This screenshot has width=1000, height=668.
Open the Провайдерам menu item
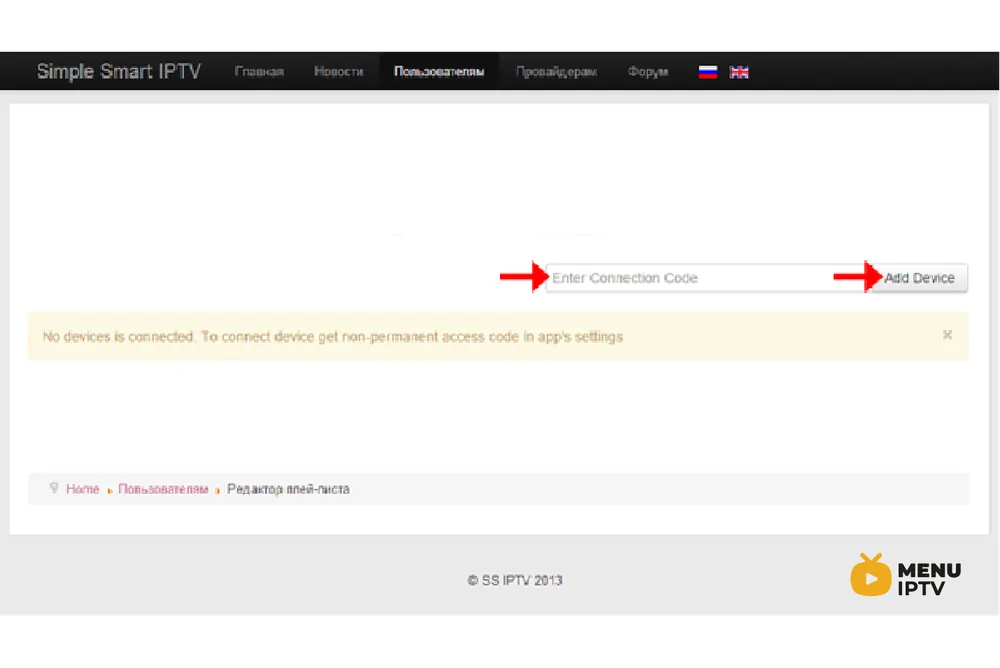[x=556, y=71]
